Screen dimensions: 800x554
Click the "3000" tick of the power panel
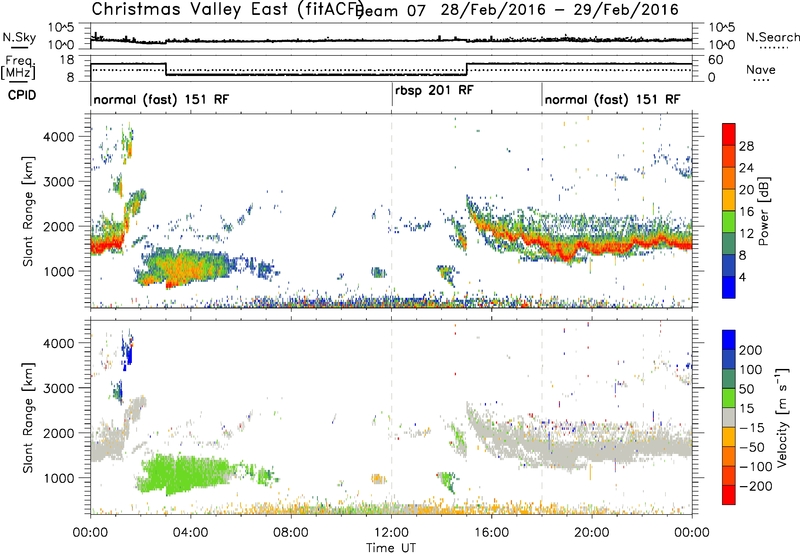58,182
